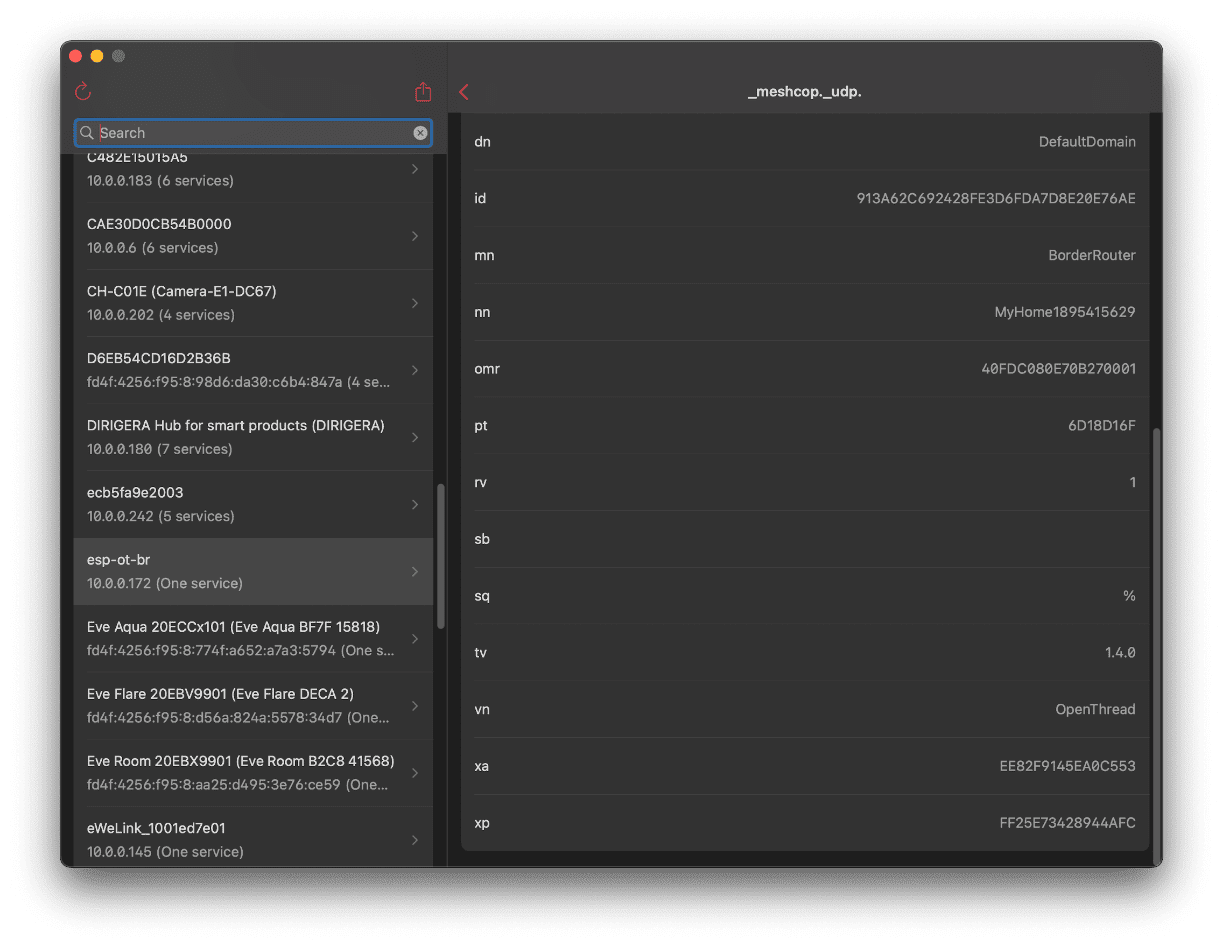Select the ecb5fa9e2003 device row
The width and height of the screenshot is (1223, 947).
click(x=240, y=504)
